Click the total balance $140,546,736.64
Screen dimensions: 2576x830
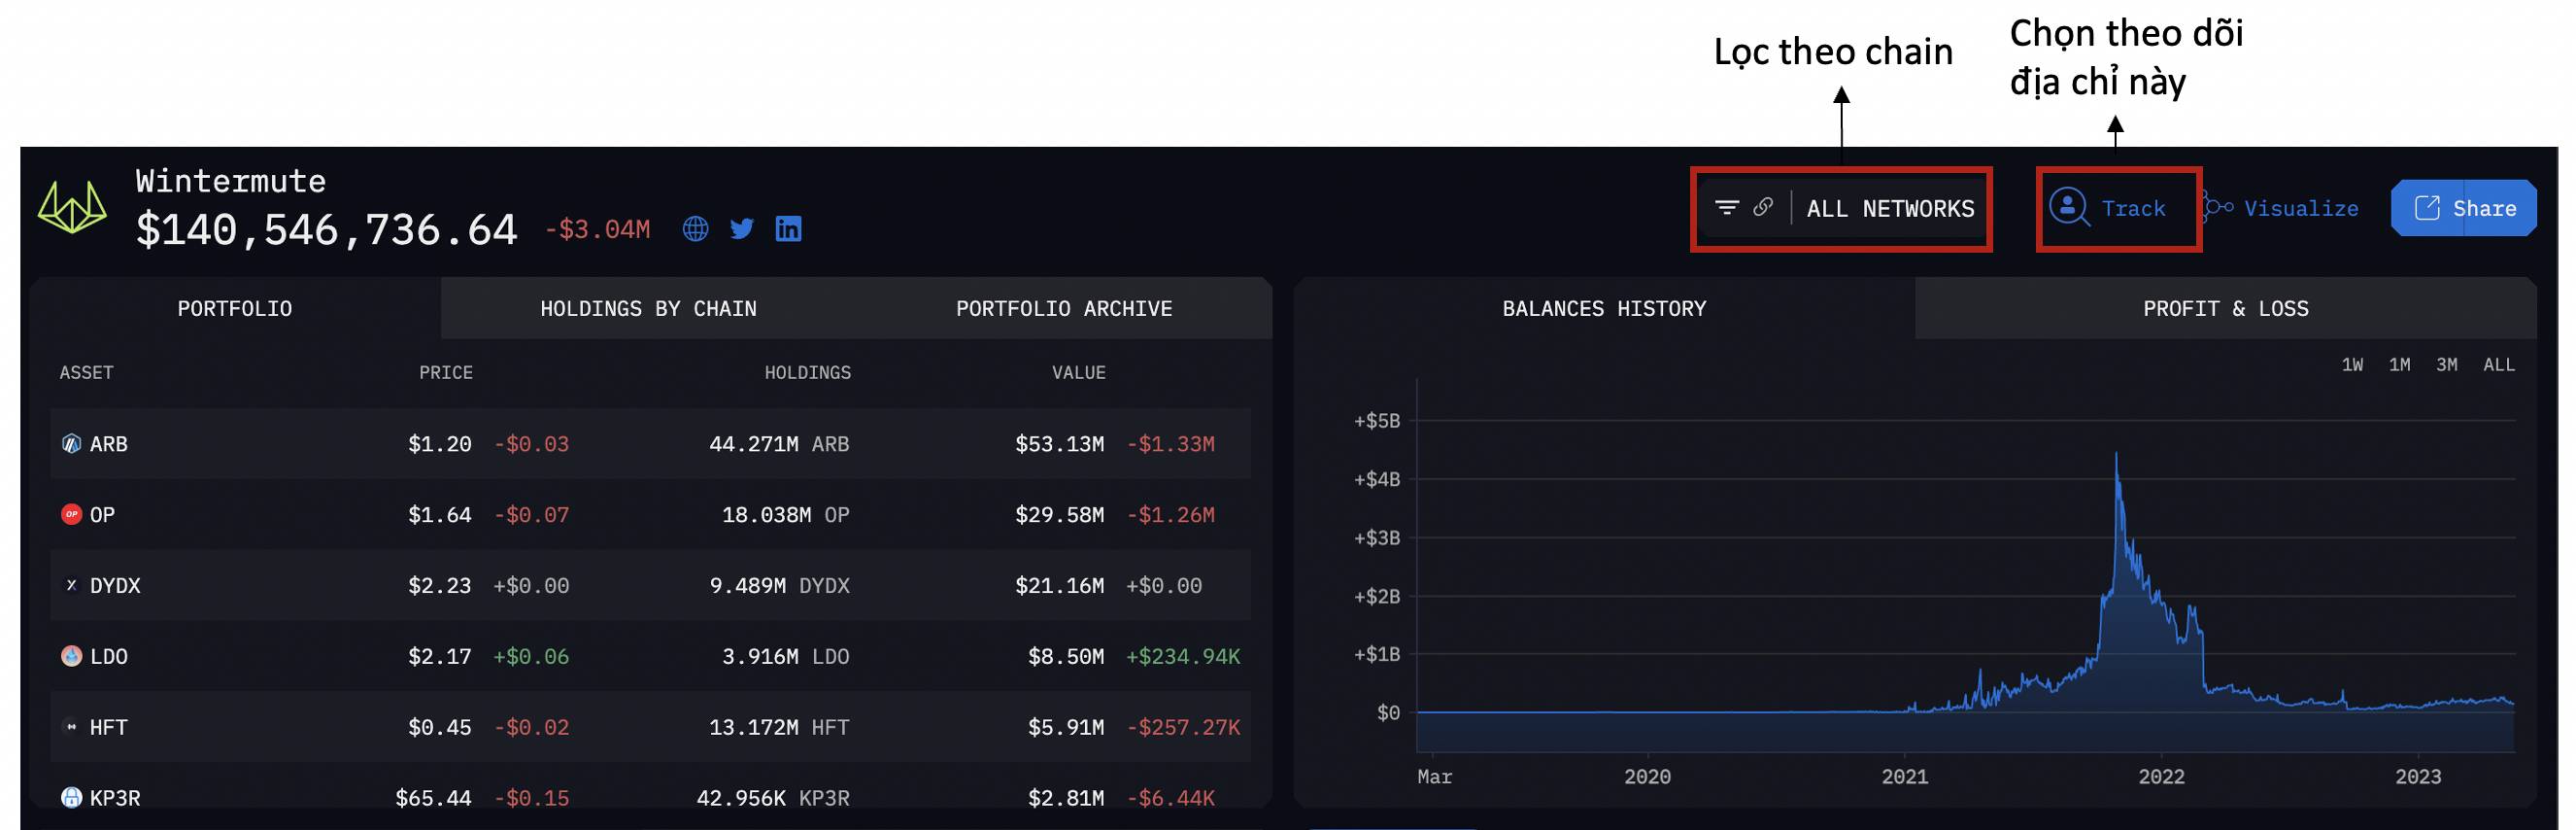[x=327, y=230]
